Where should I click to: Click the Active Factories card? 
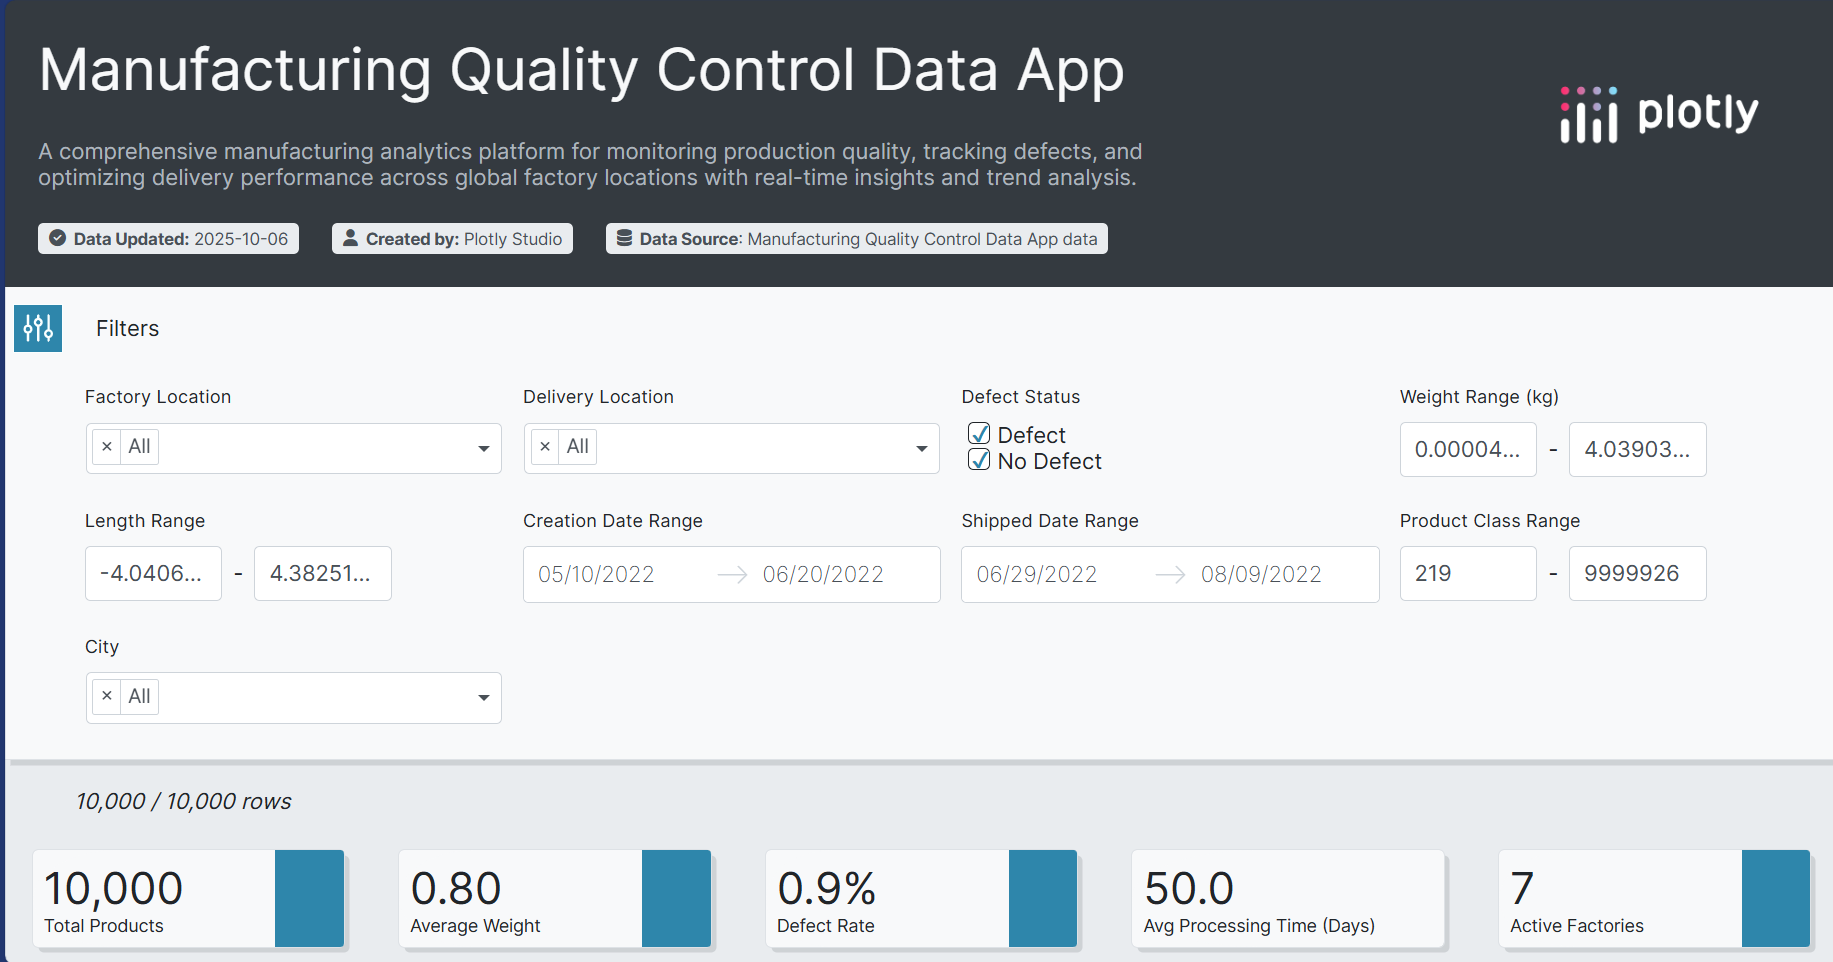click(1655, 898)
